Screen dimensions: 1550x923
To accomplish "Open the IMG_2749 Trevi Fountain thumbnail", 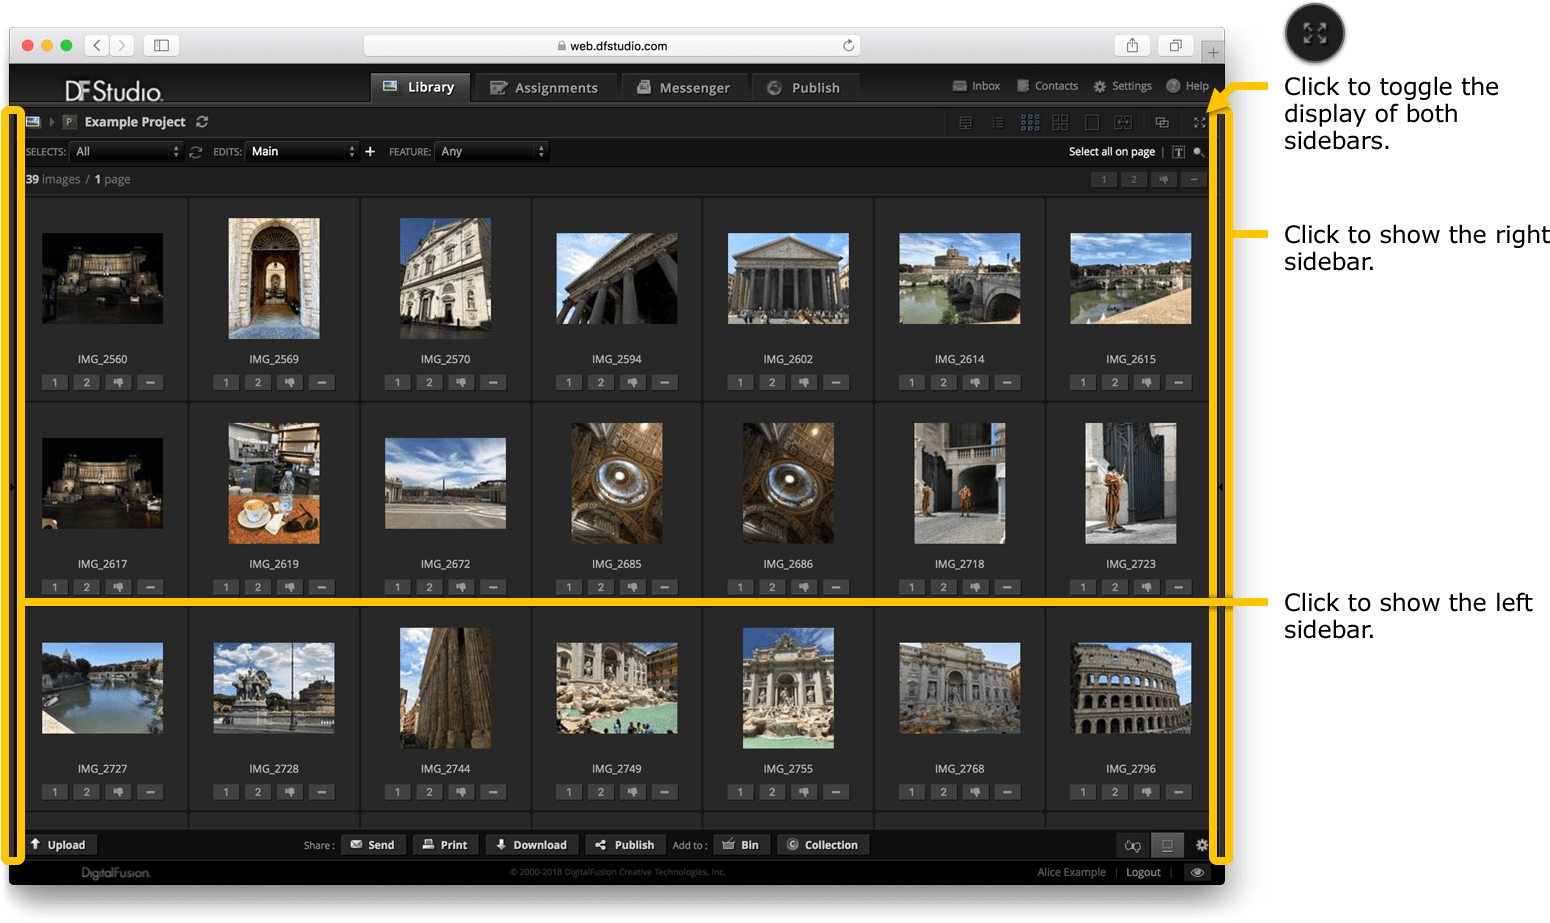I will [x=616, y=688].
